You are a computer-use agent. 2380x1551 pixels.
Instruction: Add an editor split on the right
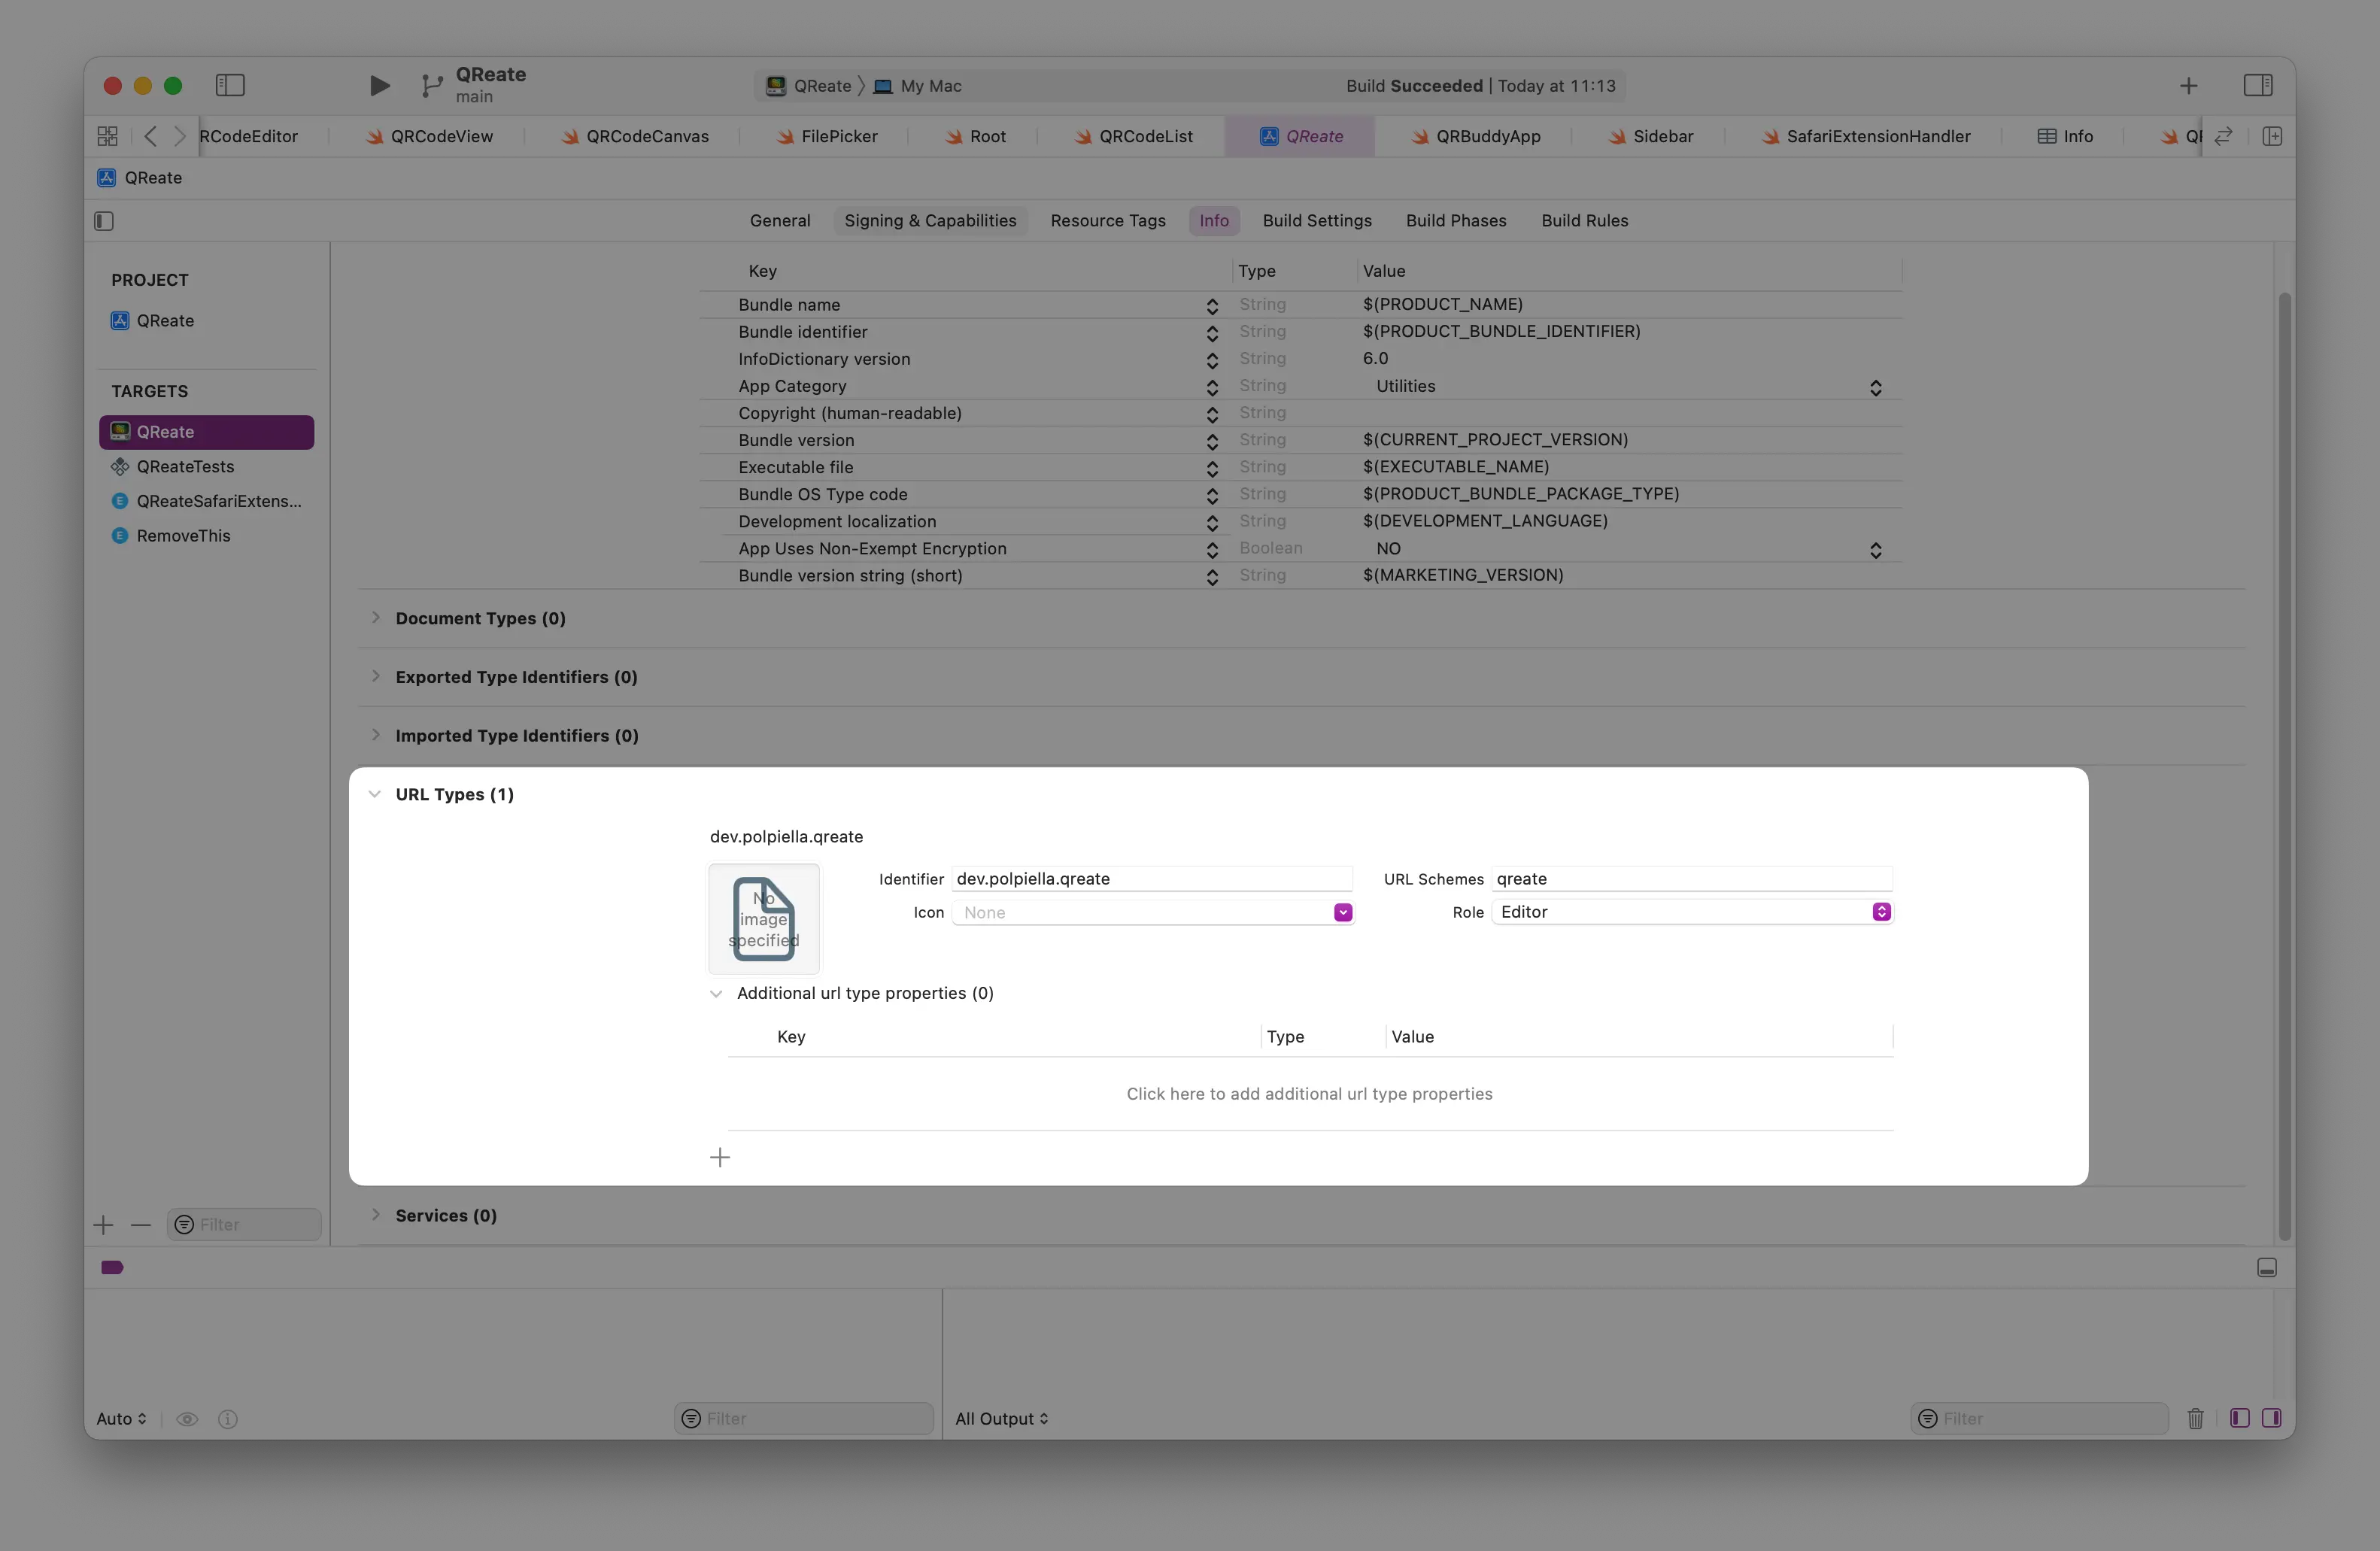(2271, 136)
